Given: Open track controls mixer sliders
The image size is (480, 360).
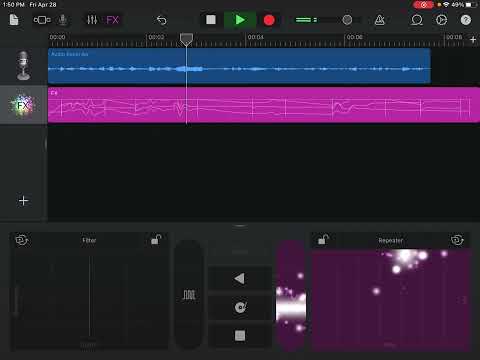Looking at the screenshot, I should point(92,20).
